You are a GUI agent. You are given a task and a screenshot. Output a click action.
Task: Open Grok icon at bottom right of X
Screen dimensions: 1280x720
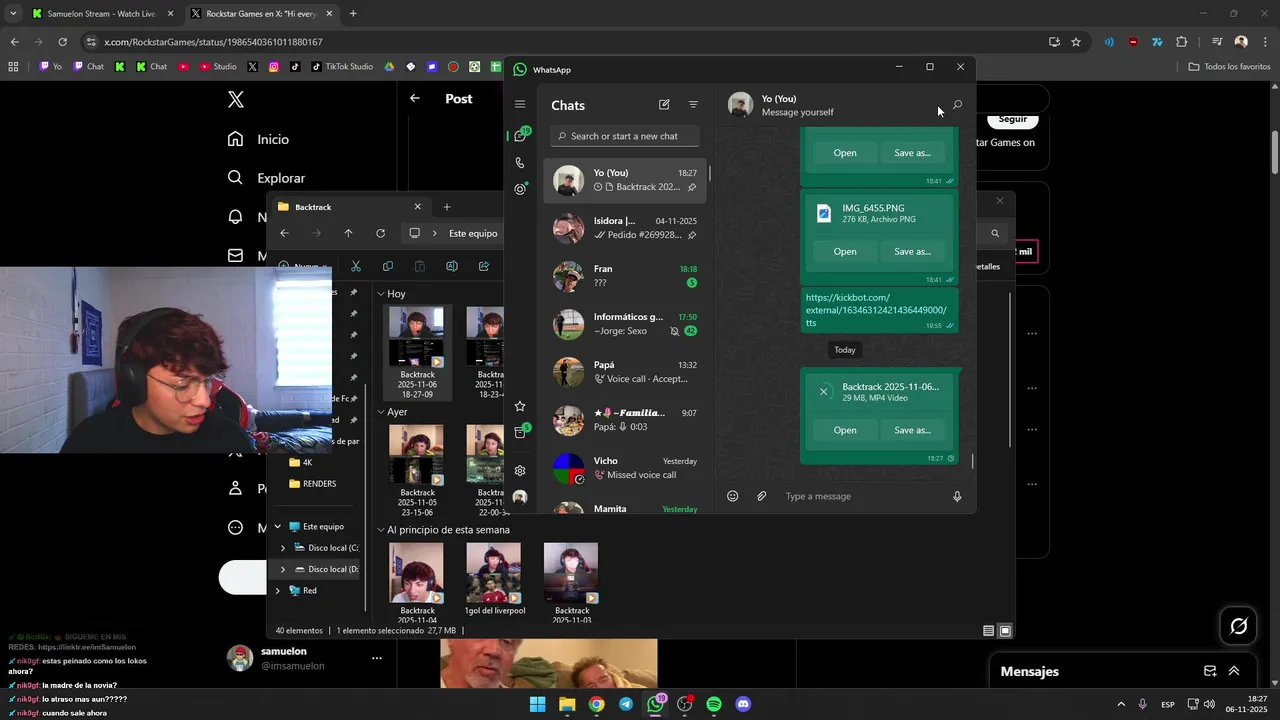click(1239, 627)
